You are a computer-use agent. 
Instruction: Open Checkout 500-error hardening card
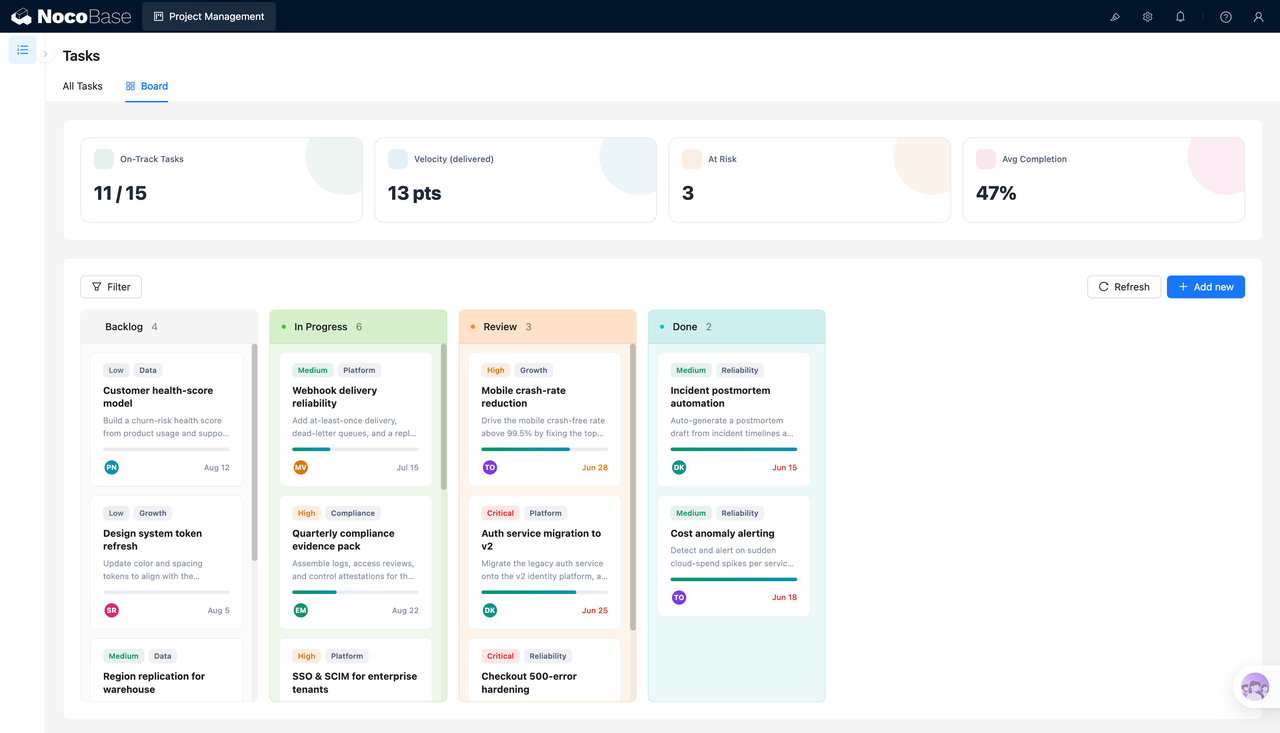pyautogui.click(x=544, y=670)
